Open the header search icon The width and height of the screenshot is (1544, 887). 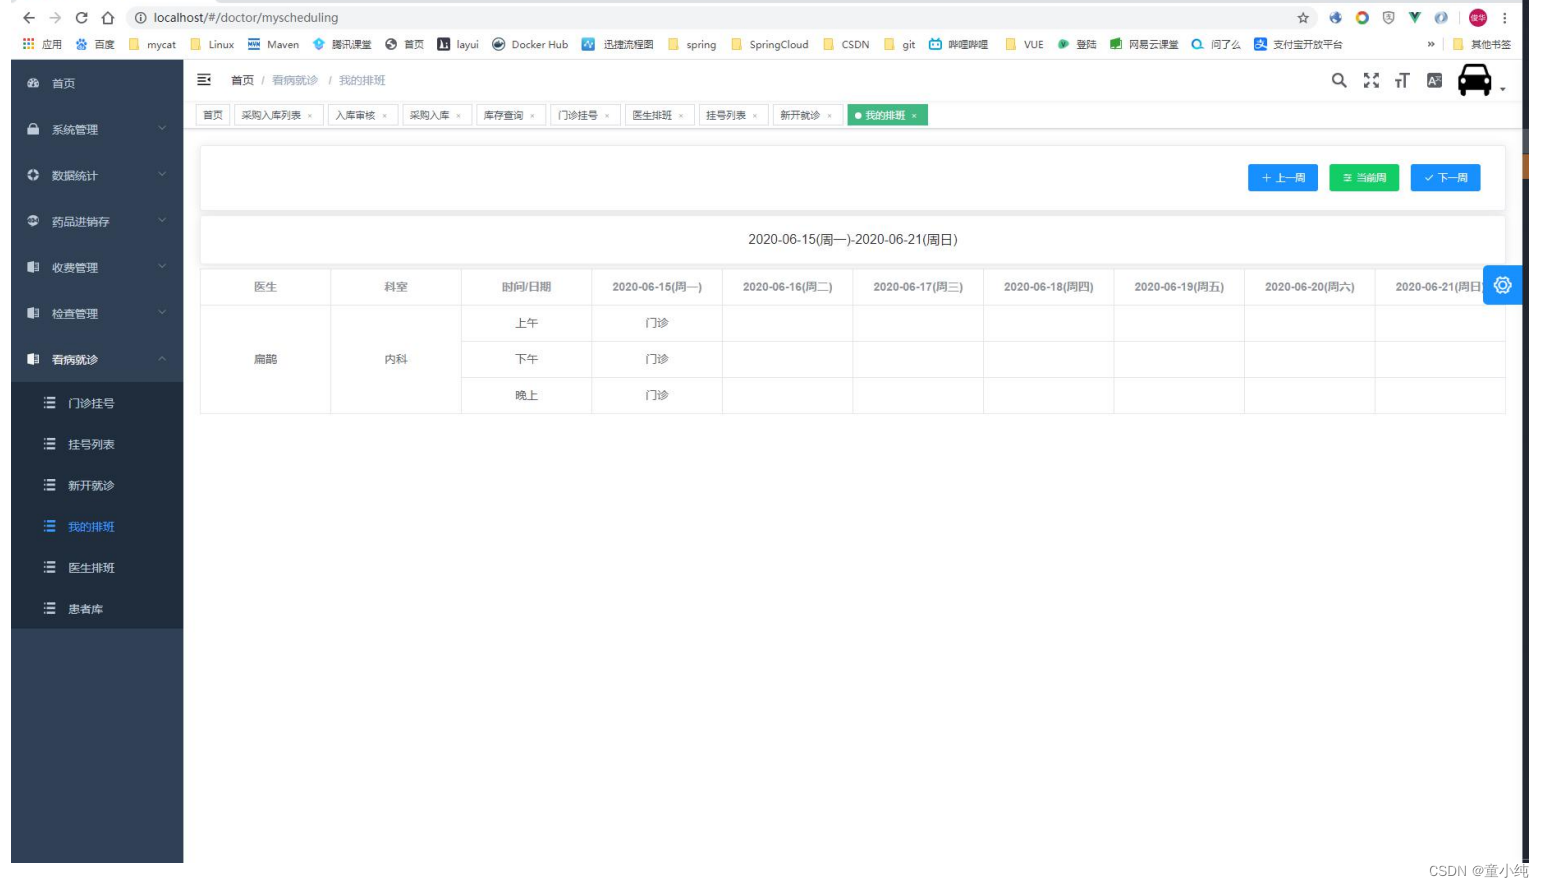(x=1339, y=80)
